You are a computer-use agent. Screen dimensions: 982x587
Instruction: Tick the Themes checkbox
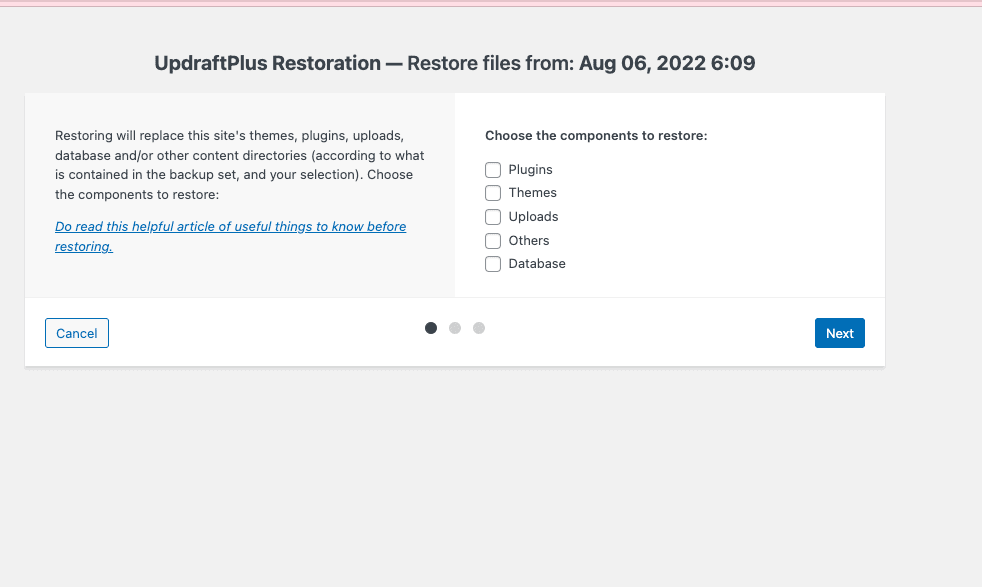(x=493, y=193)
